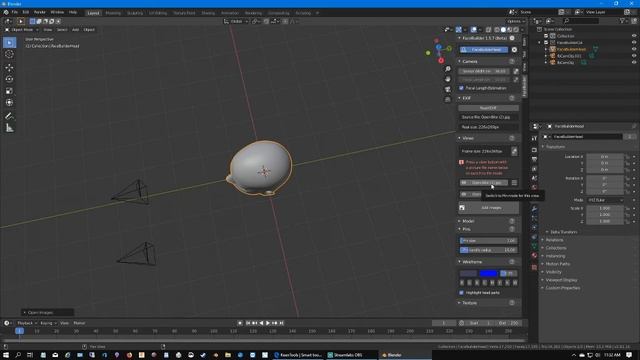Click the Location X input field

coord(605,157)
